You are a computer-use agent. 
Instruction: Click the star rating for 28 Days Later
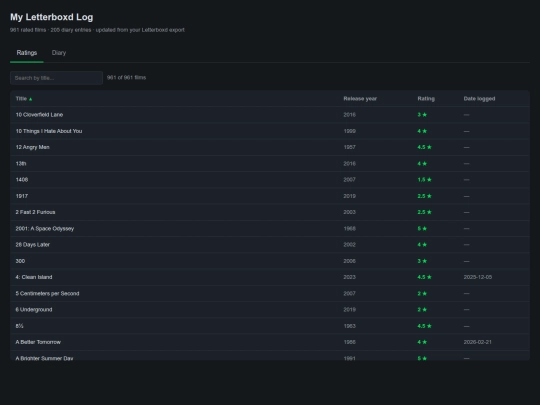click(x=422, y=245)
